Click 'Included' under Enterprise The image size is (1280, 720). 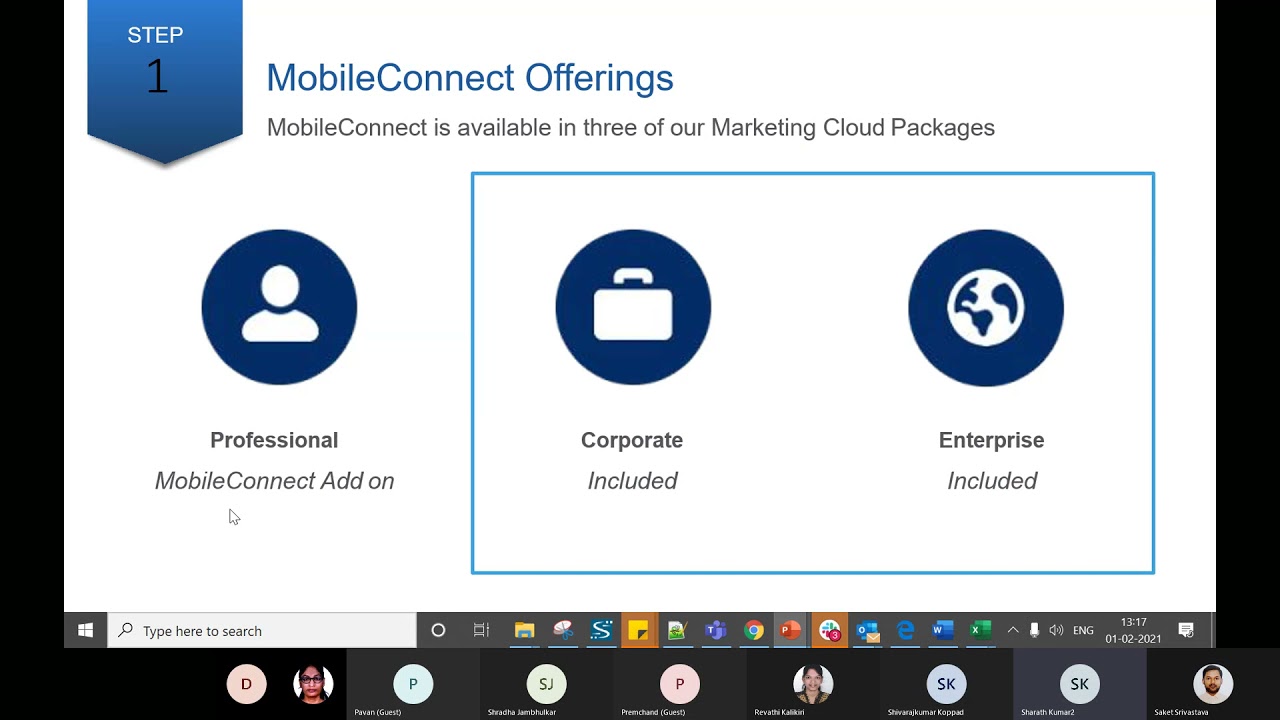(992, 481)
